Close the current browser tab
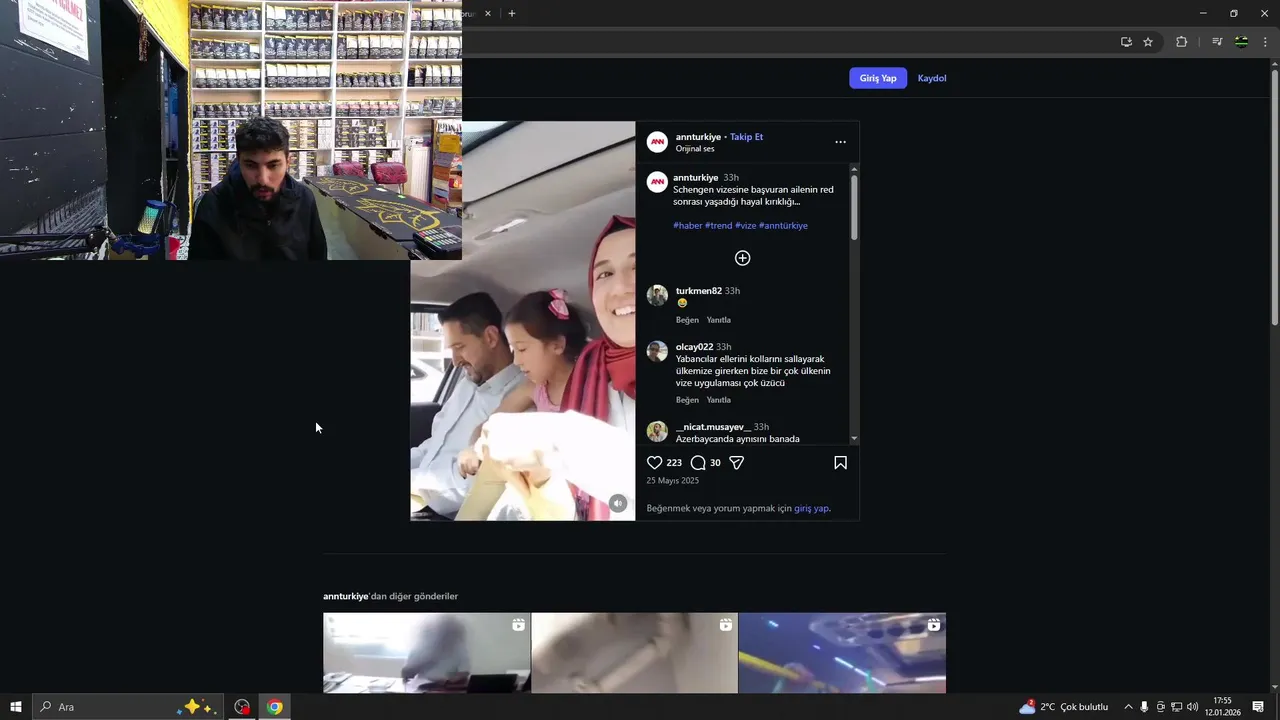Screen dimensions: 1280x720 pyautogui.click(x=488, y=14)
